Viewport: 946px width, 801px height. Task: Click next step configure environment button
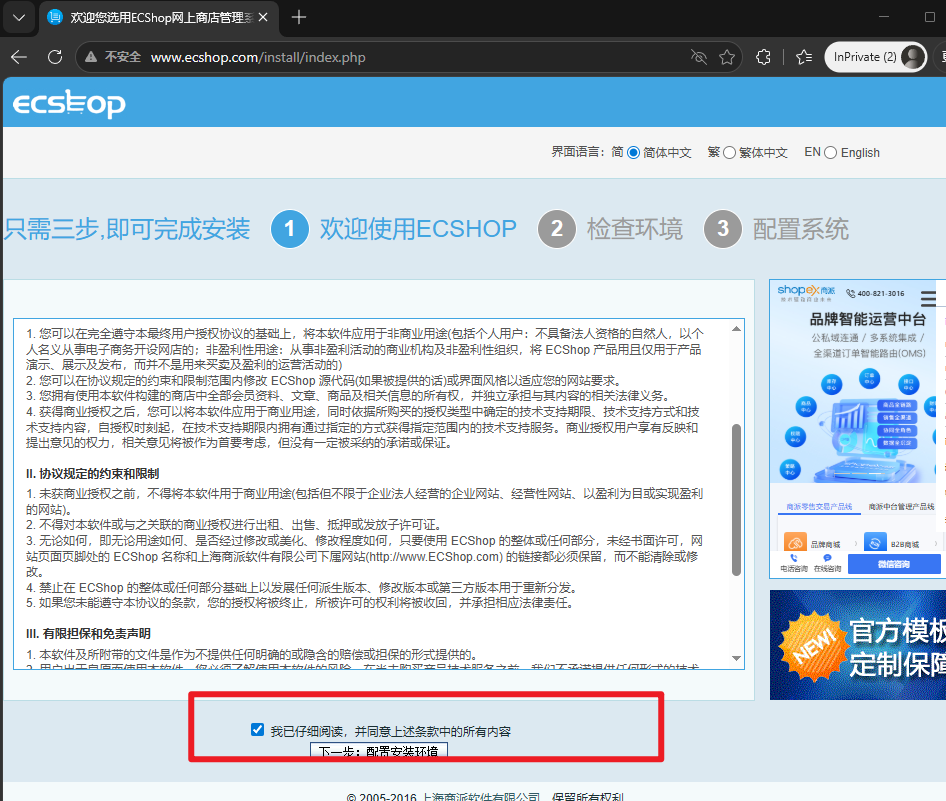pyautogui.click(x=379, y=752)
